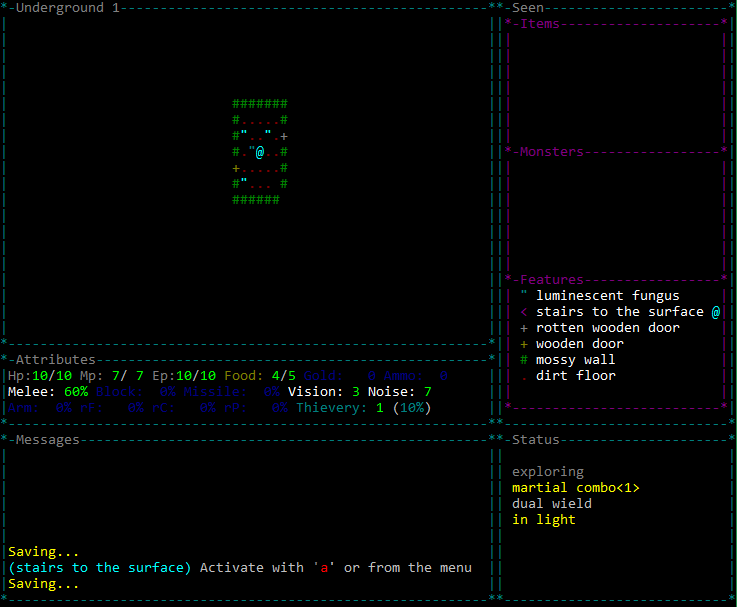This screenshot has height=607, width=737.
Task: Click the + glyph beside 'rotten wooden door'
Action: [x=524, y=328]
